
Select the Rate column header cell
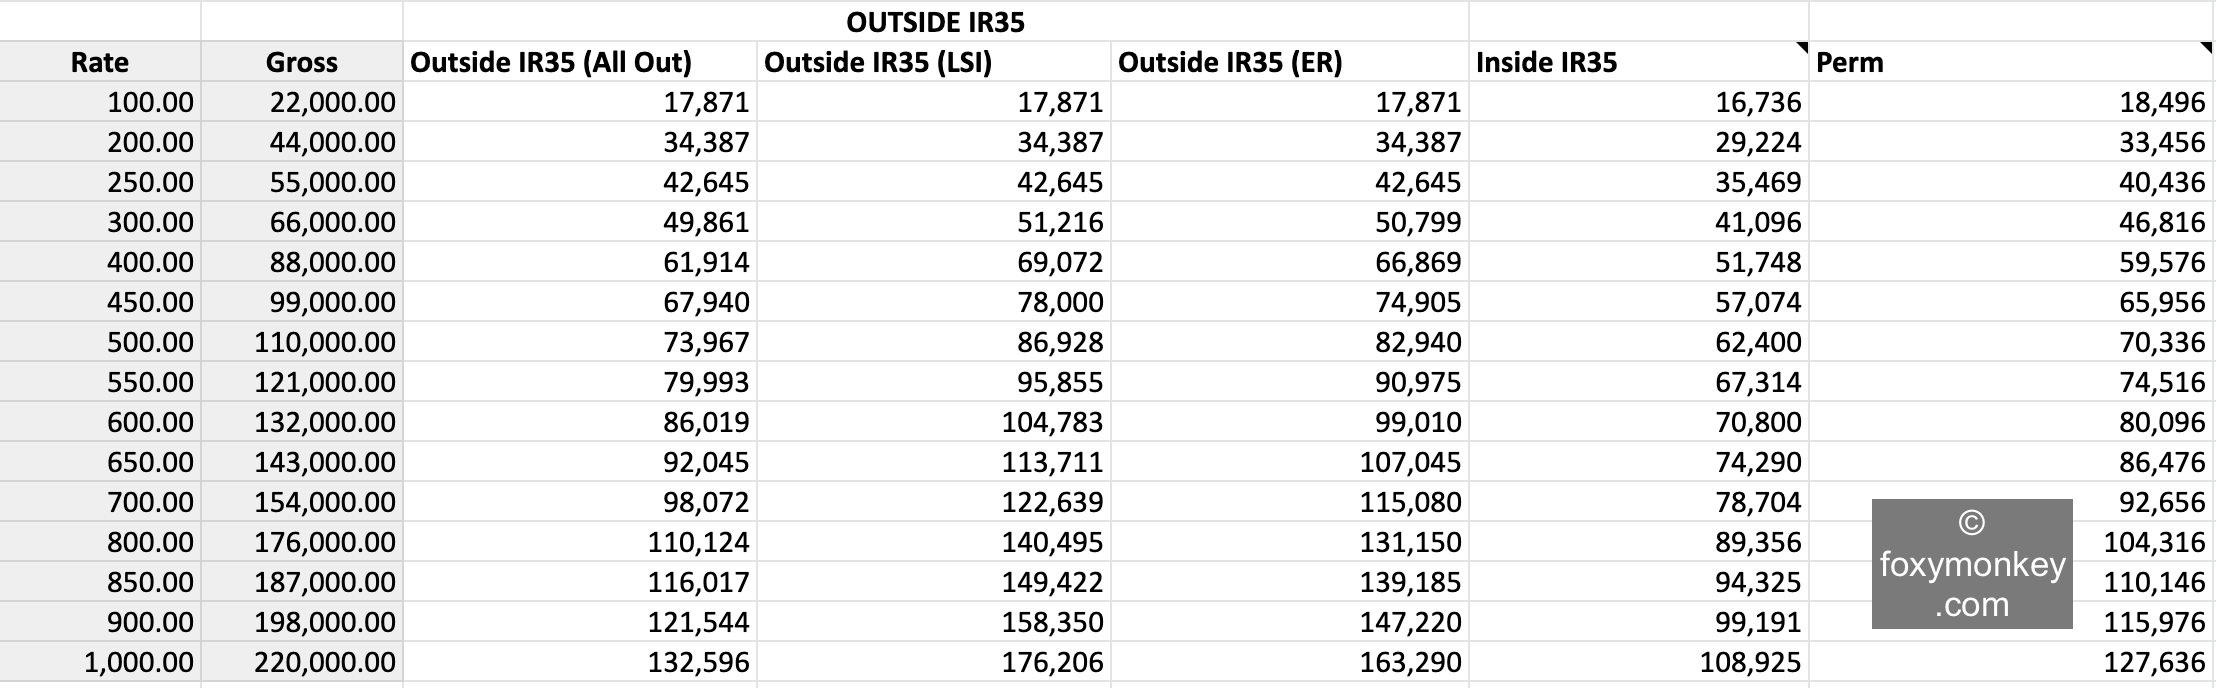(x=100, y=62)
